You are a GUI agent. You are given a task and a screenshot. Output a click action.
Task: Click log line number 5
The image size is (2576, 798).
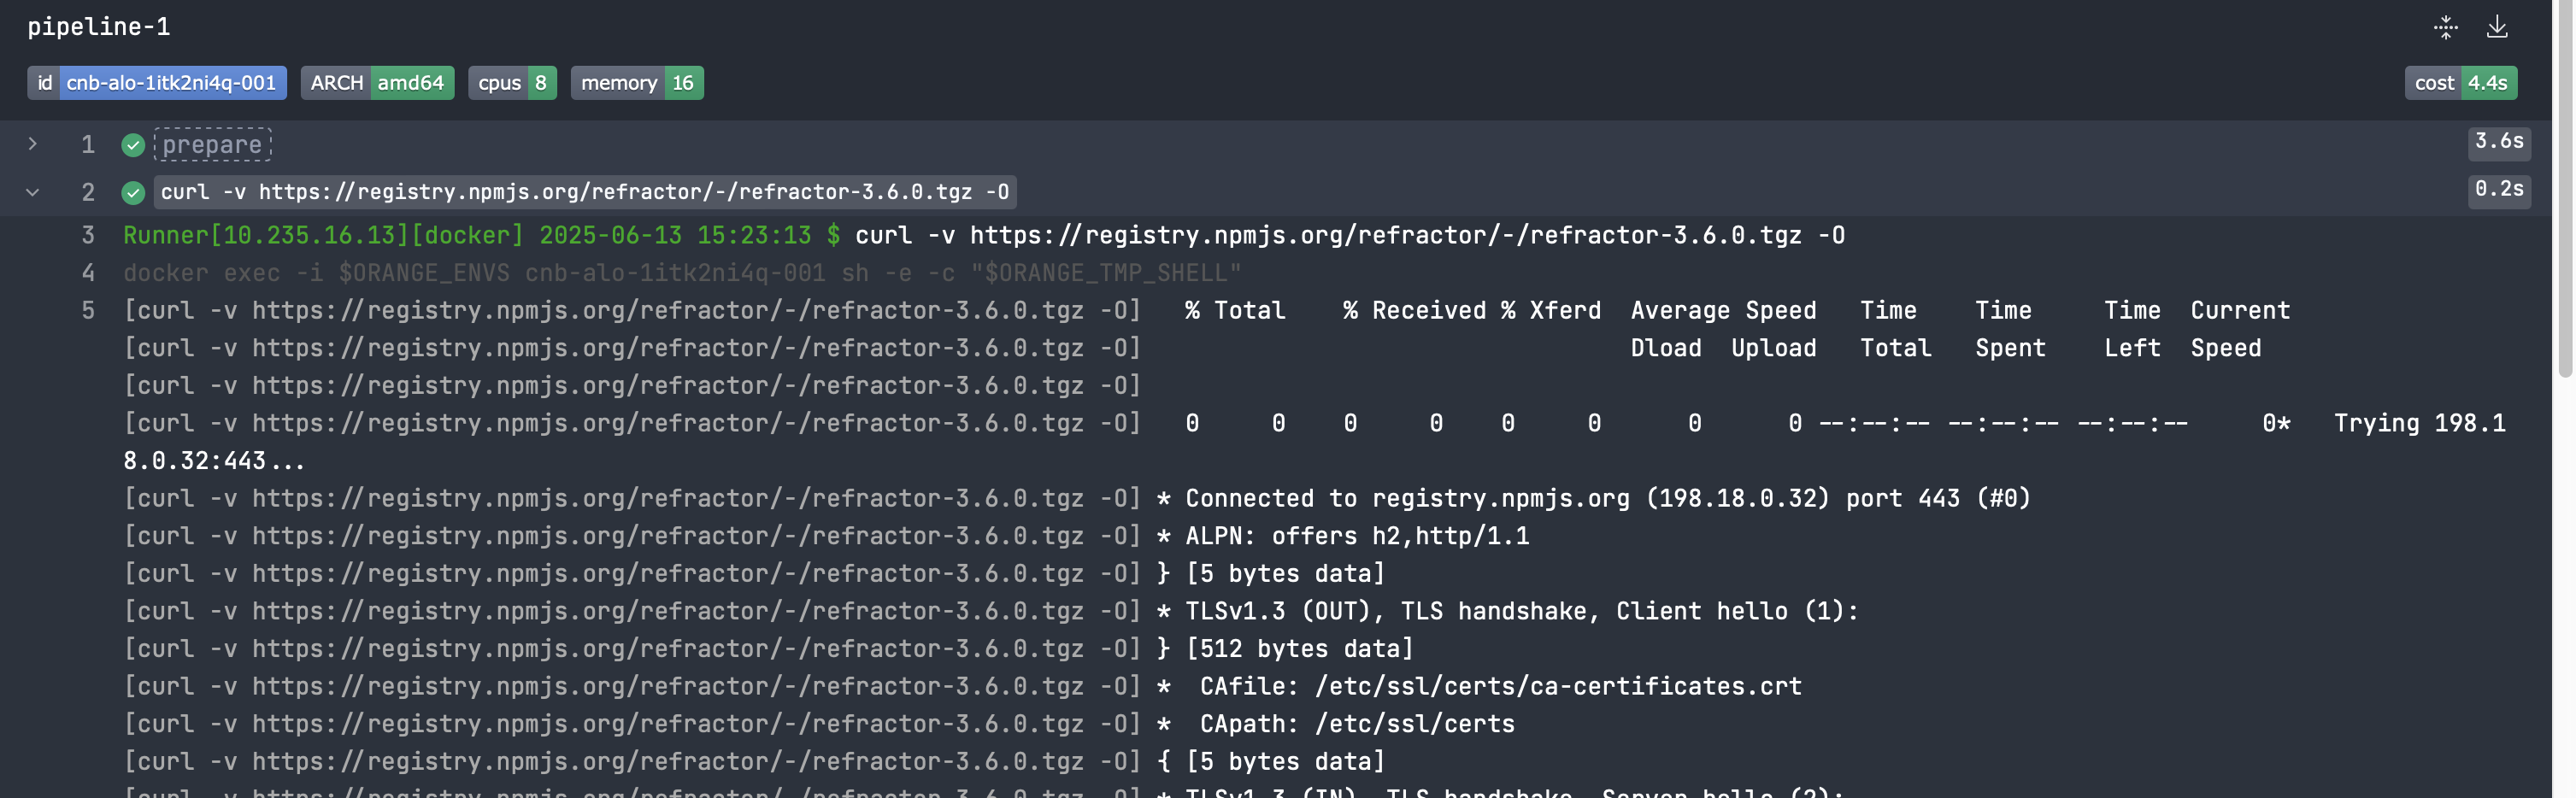tap(88, 311)
